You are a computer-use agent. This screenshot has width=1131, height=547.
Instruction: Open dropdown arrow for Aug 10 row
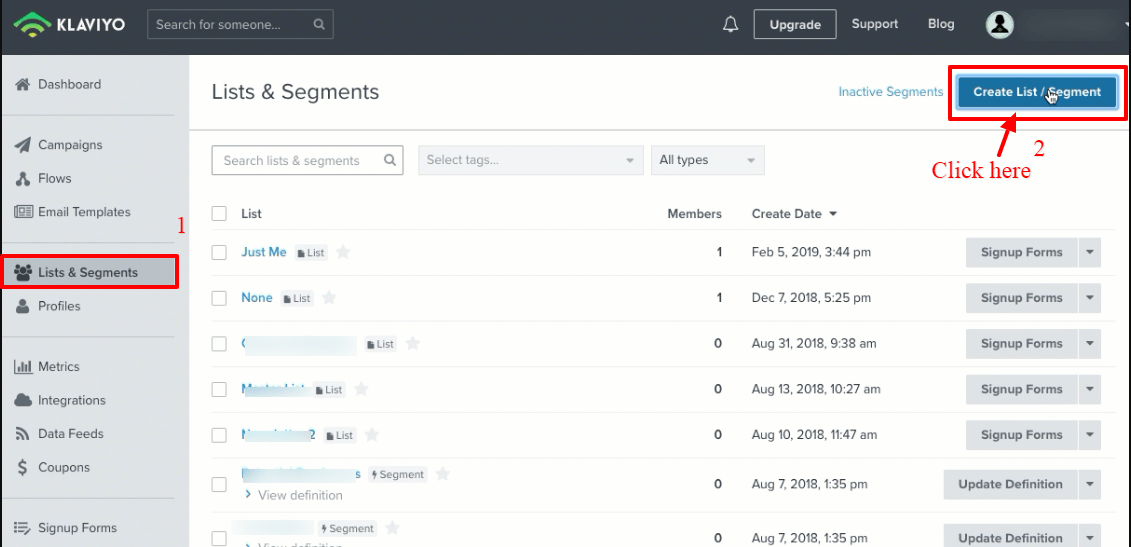[1090, 434]
